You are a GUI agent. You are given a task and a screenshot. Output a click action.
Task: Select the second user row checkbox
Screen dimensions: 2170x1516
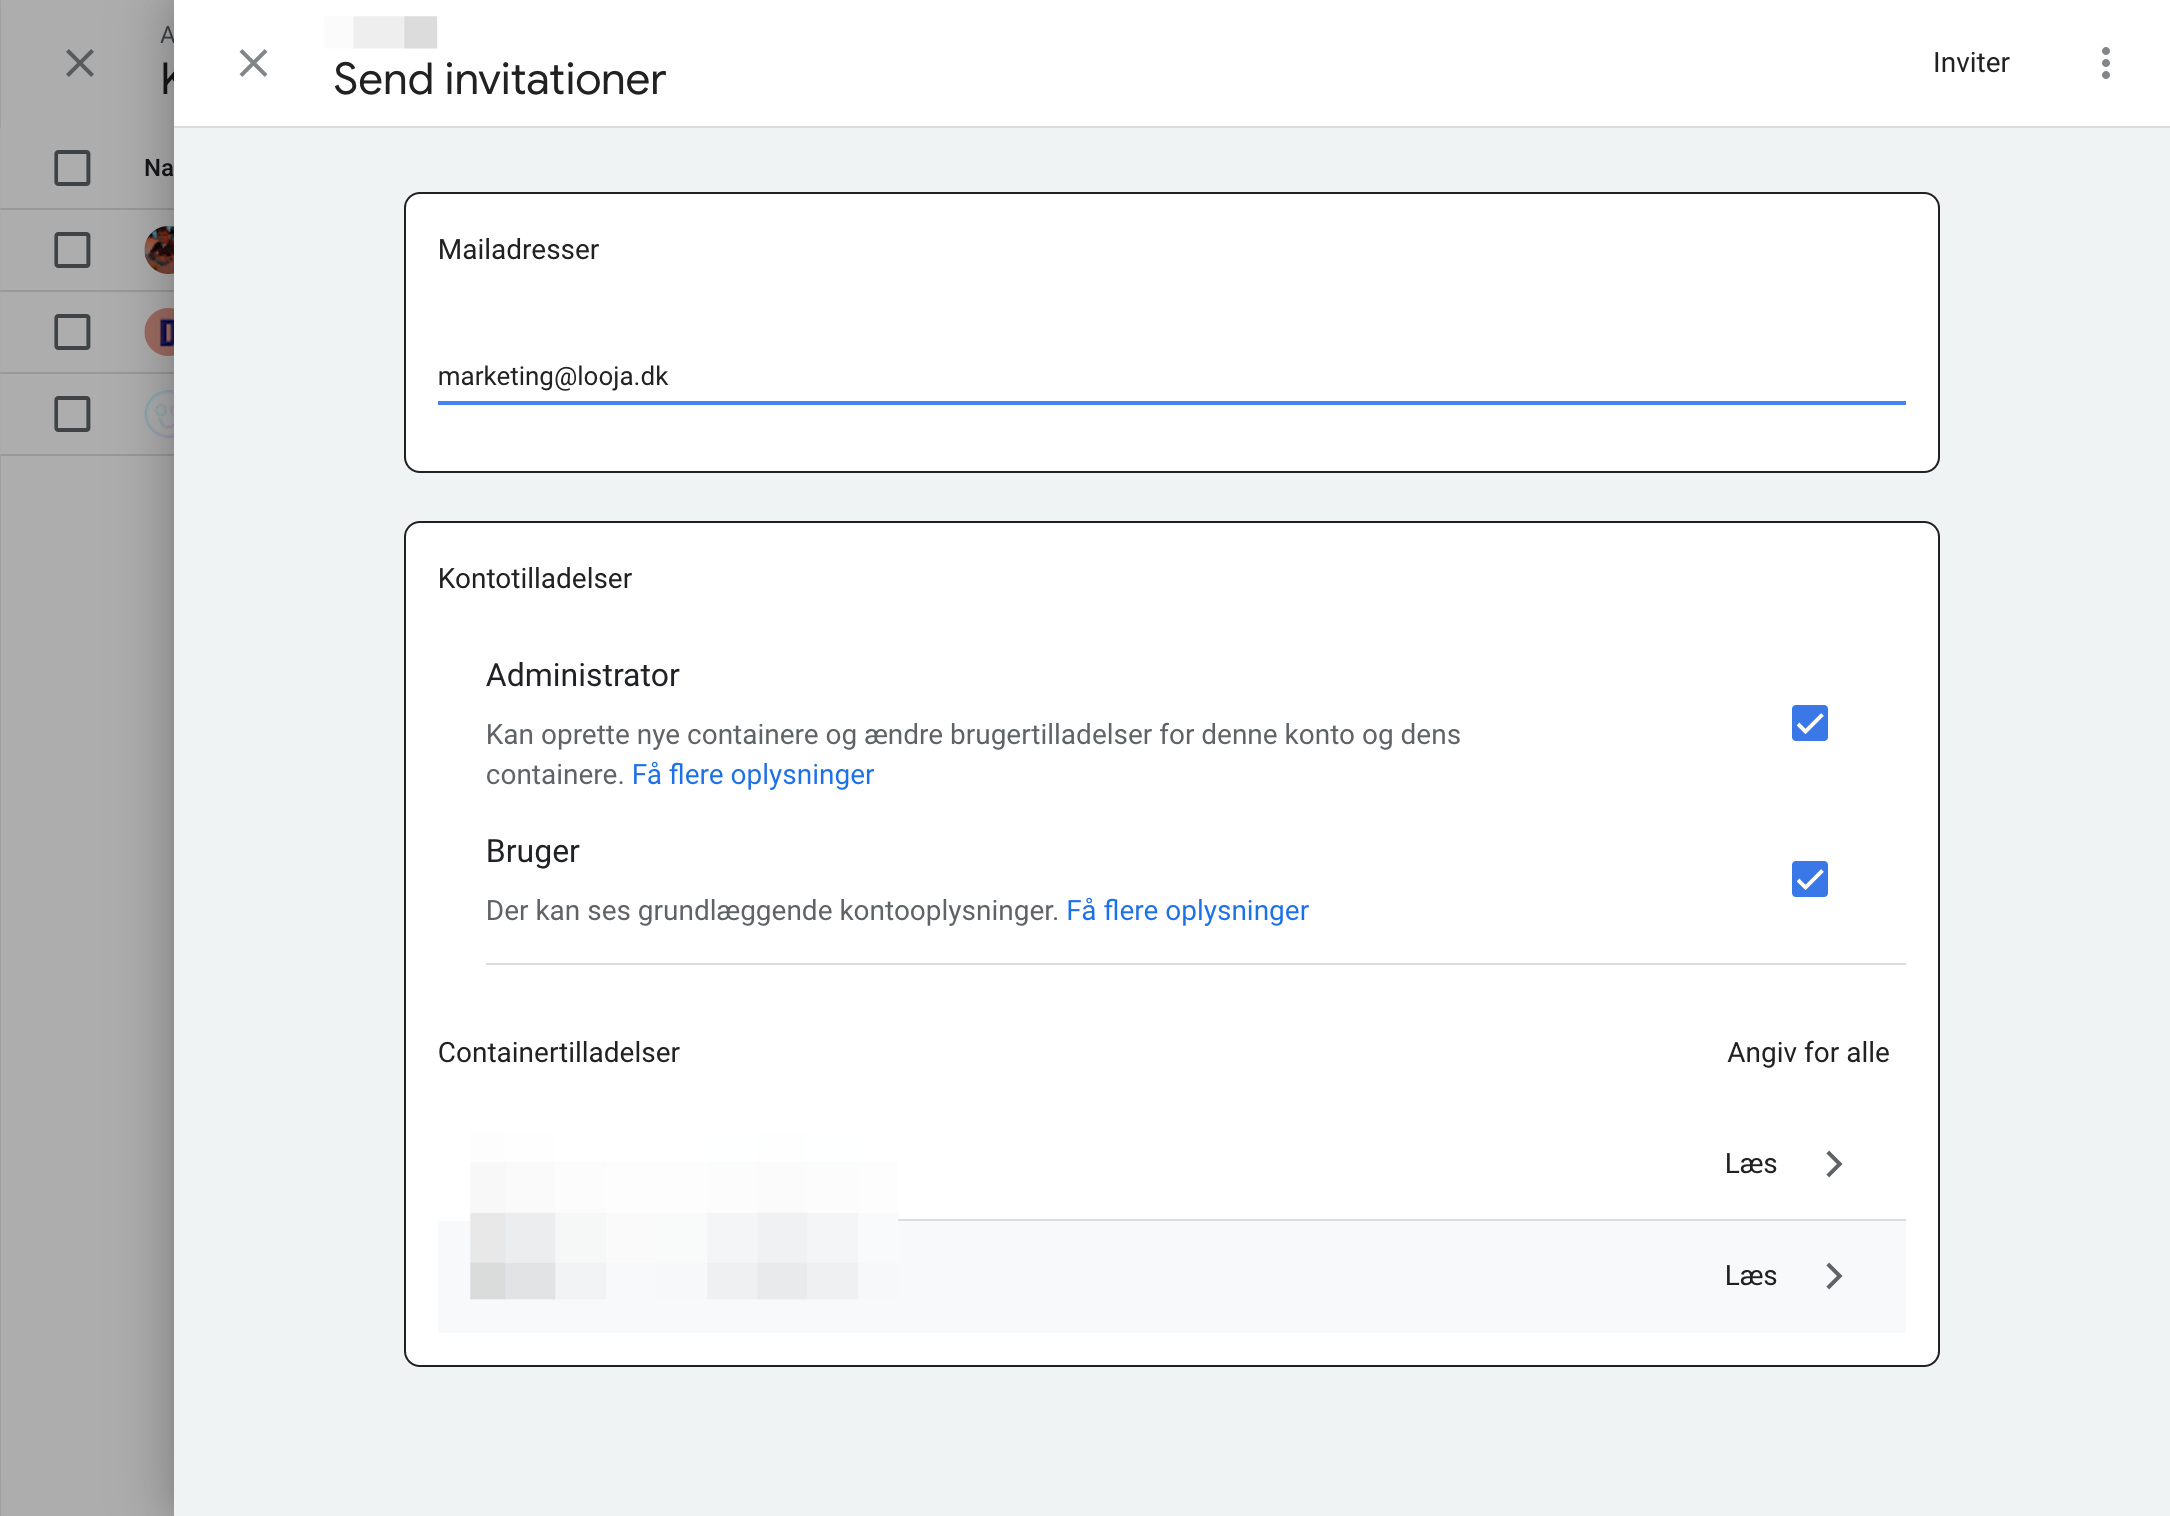72,332
